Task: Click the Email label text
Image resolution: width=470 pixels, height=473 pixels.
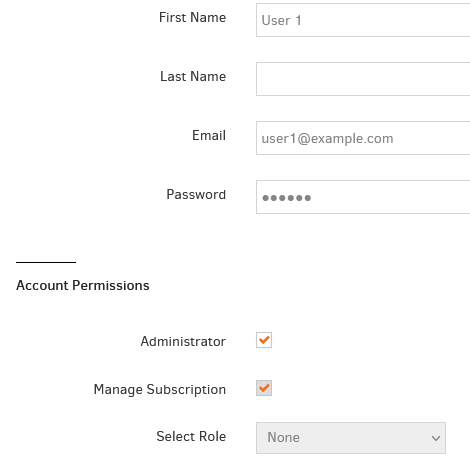Action: 209,135
